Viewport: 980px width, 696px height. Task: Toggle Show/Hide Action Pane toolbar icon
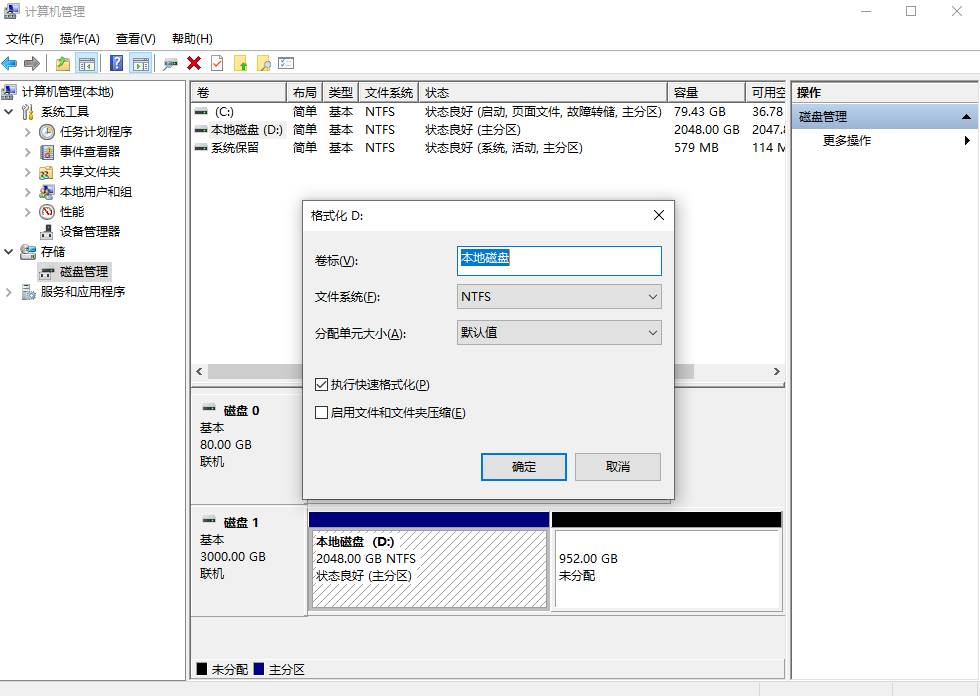141,63
